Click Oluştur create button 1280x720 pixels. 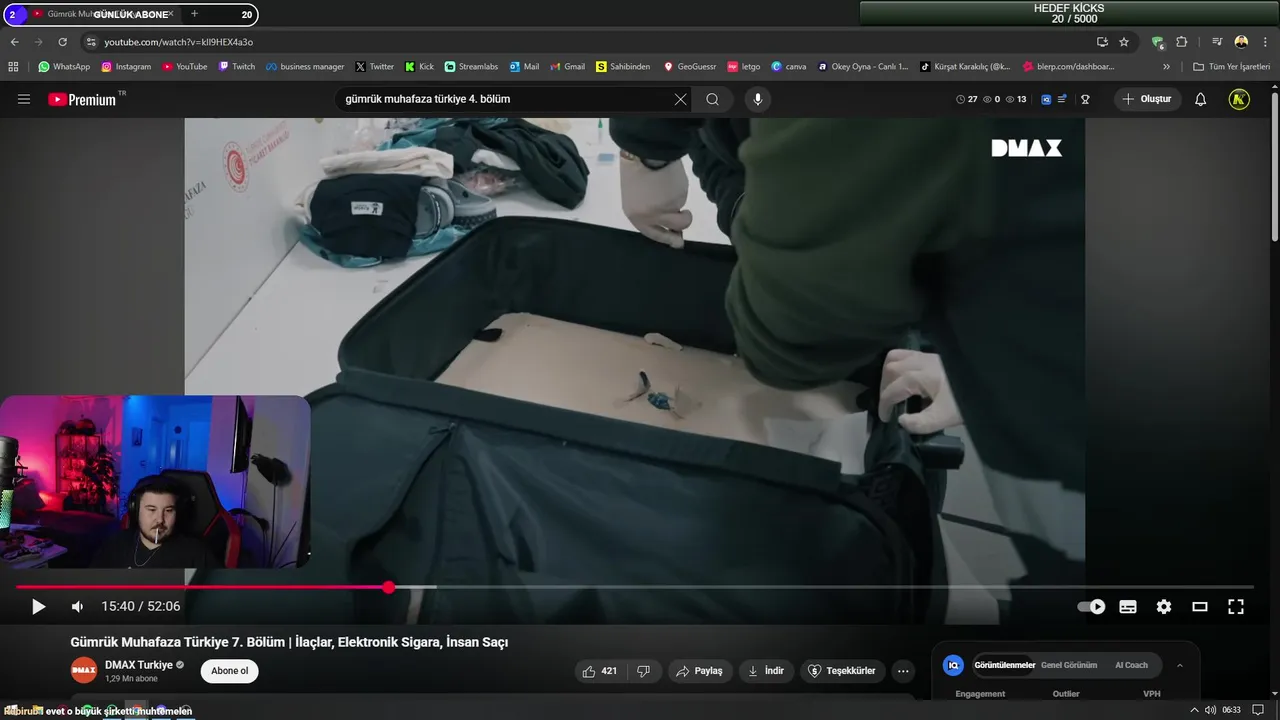1147,99
